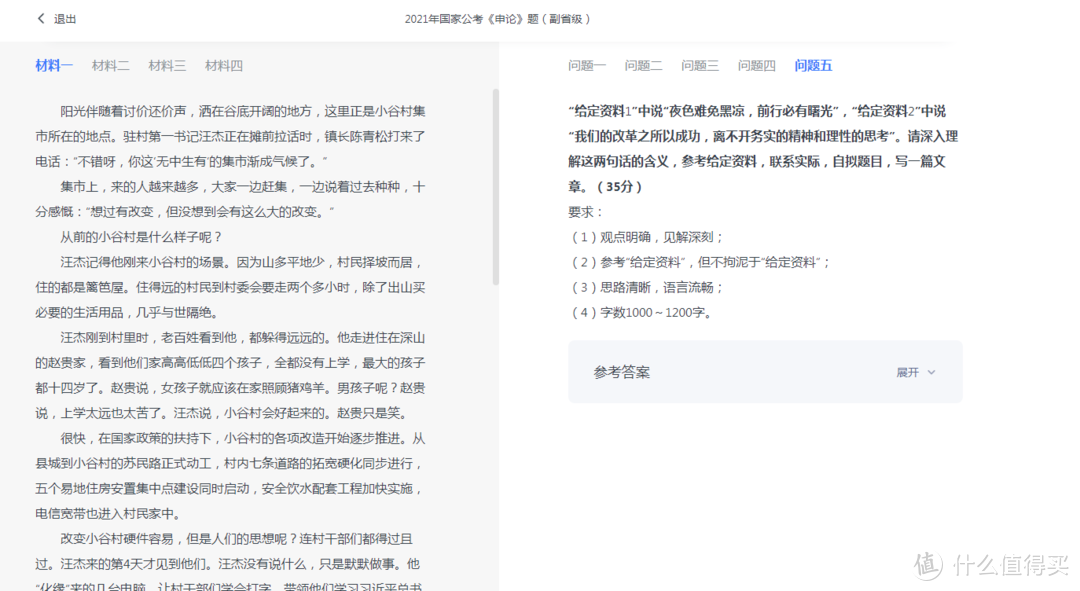Image resolution: width=1080 pixels, height=591 pixels.
Task: Click the 参考答案 card header
Action: point(626,371)
